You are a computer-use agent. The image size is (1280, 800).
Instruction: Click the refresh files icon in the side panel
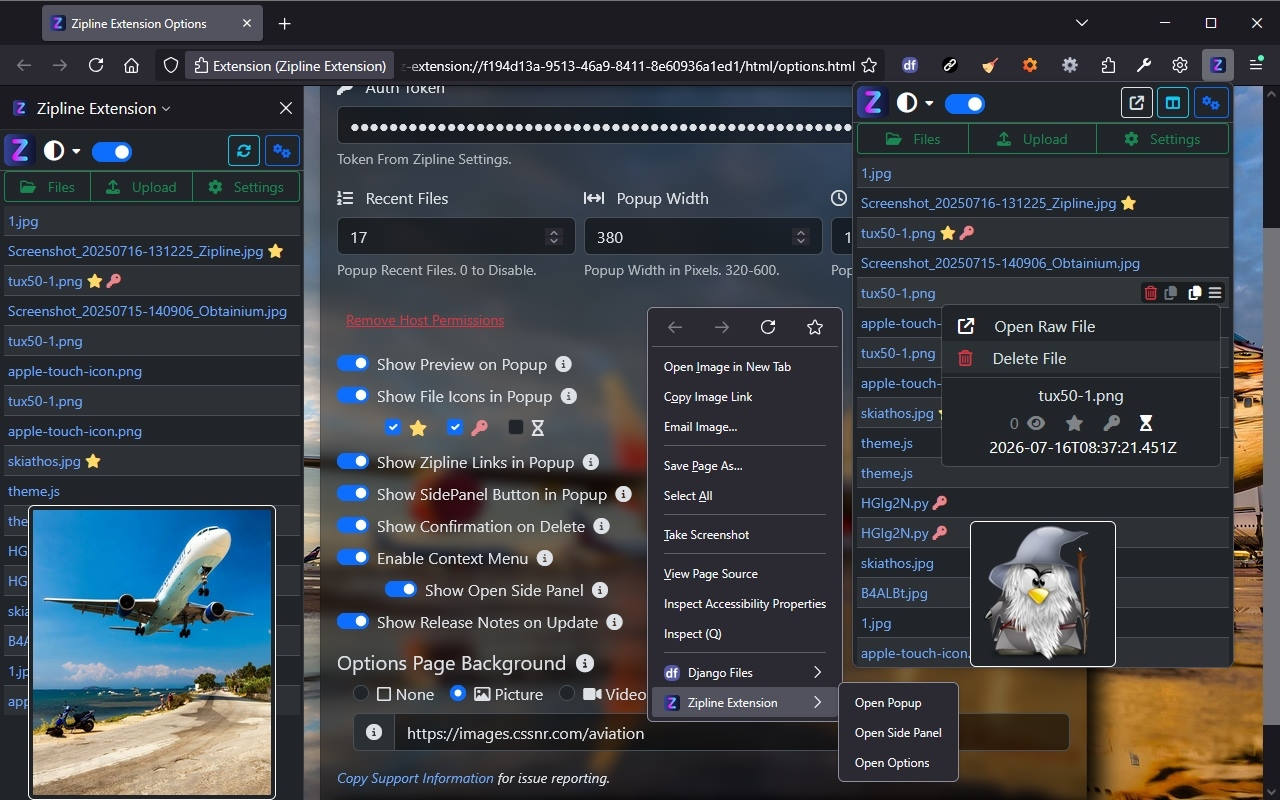(x=244, y=151)
